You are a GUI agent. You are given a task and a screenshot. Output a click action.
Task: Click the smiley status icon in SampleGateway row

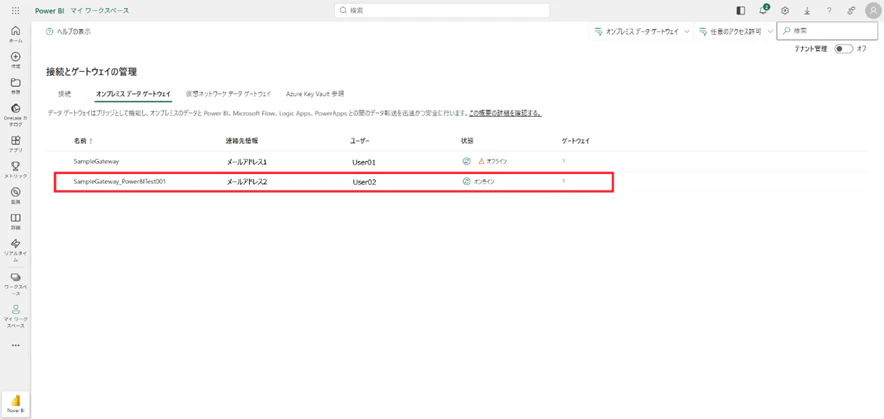(466, 161)
